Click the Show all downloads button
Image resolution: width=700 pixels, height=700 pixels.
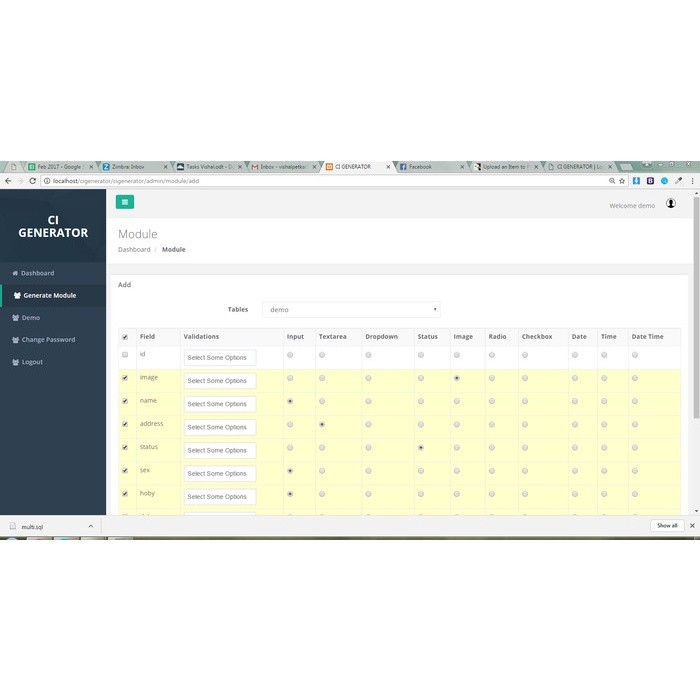pyautogui.click(x=667, y=525)
